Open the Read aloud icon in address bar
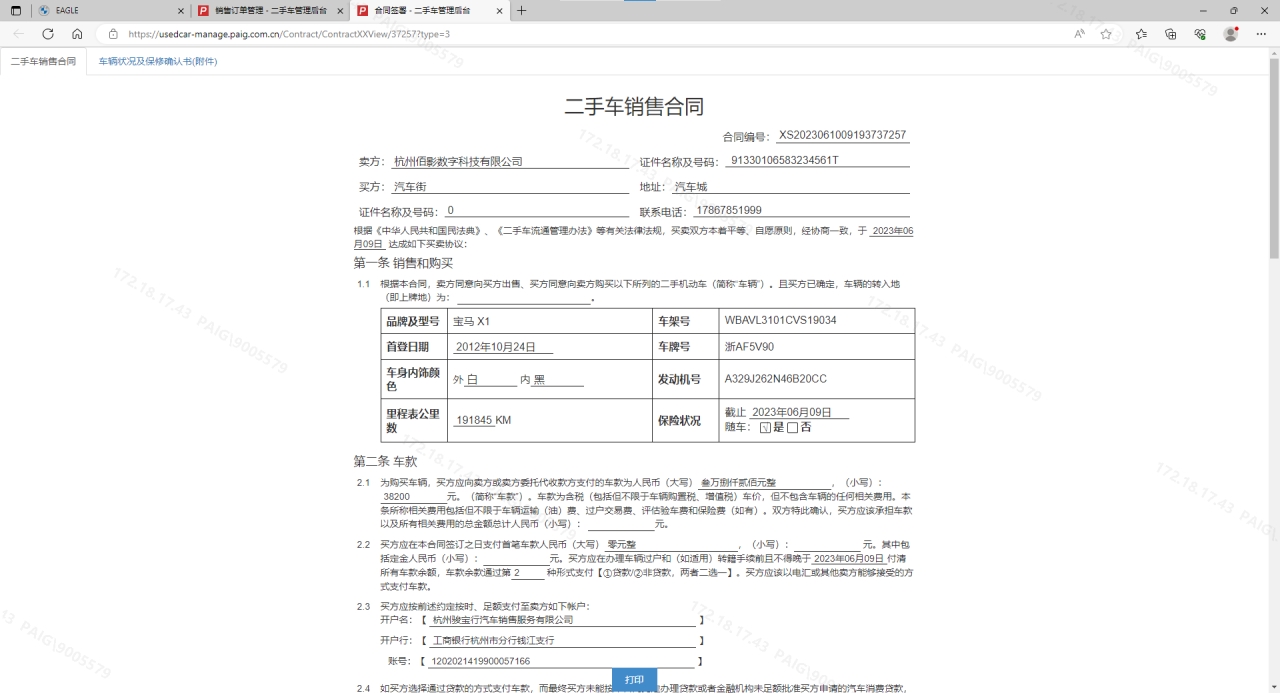 [x=1080, y=33]
